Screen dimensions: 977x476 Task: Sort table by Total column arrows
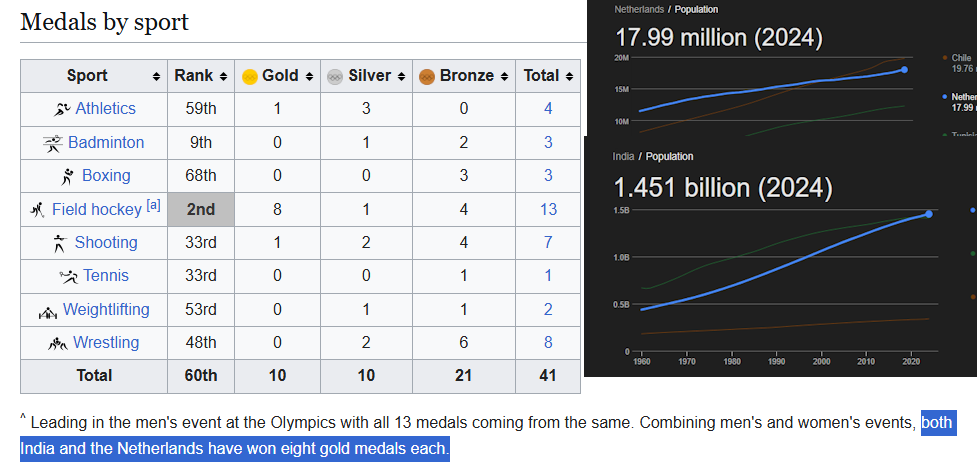pos(569,76)
